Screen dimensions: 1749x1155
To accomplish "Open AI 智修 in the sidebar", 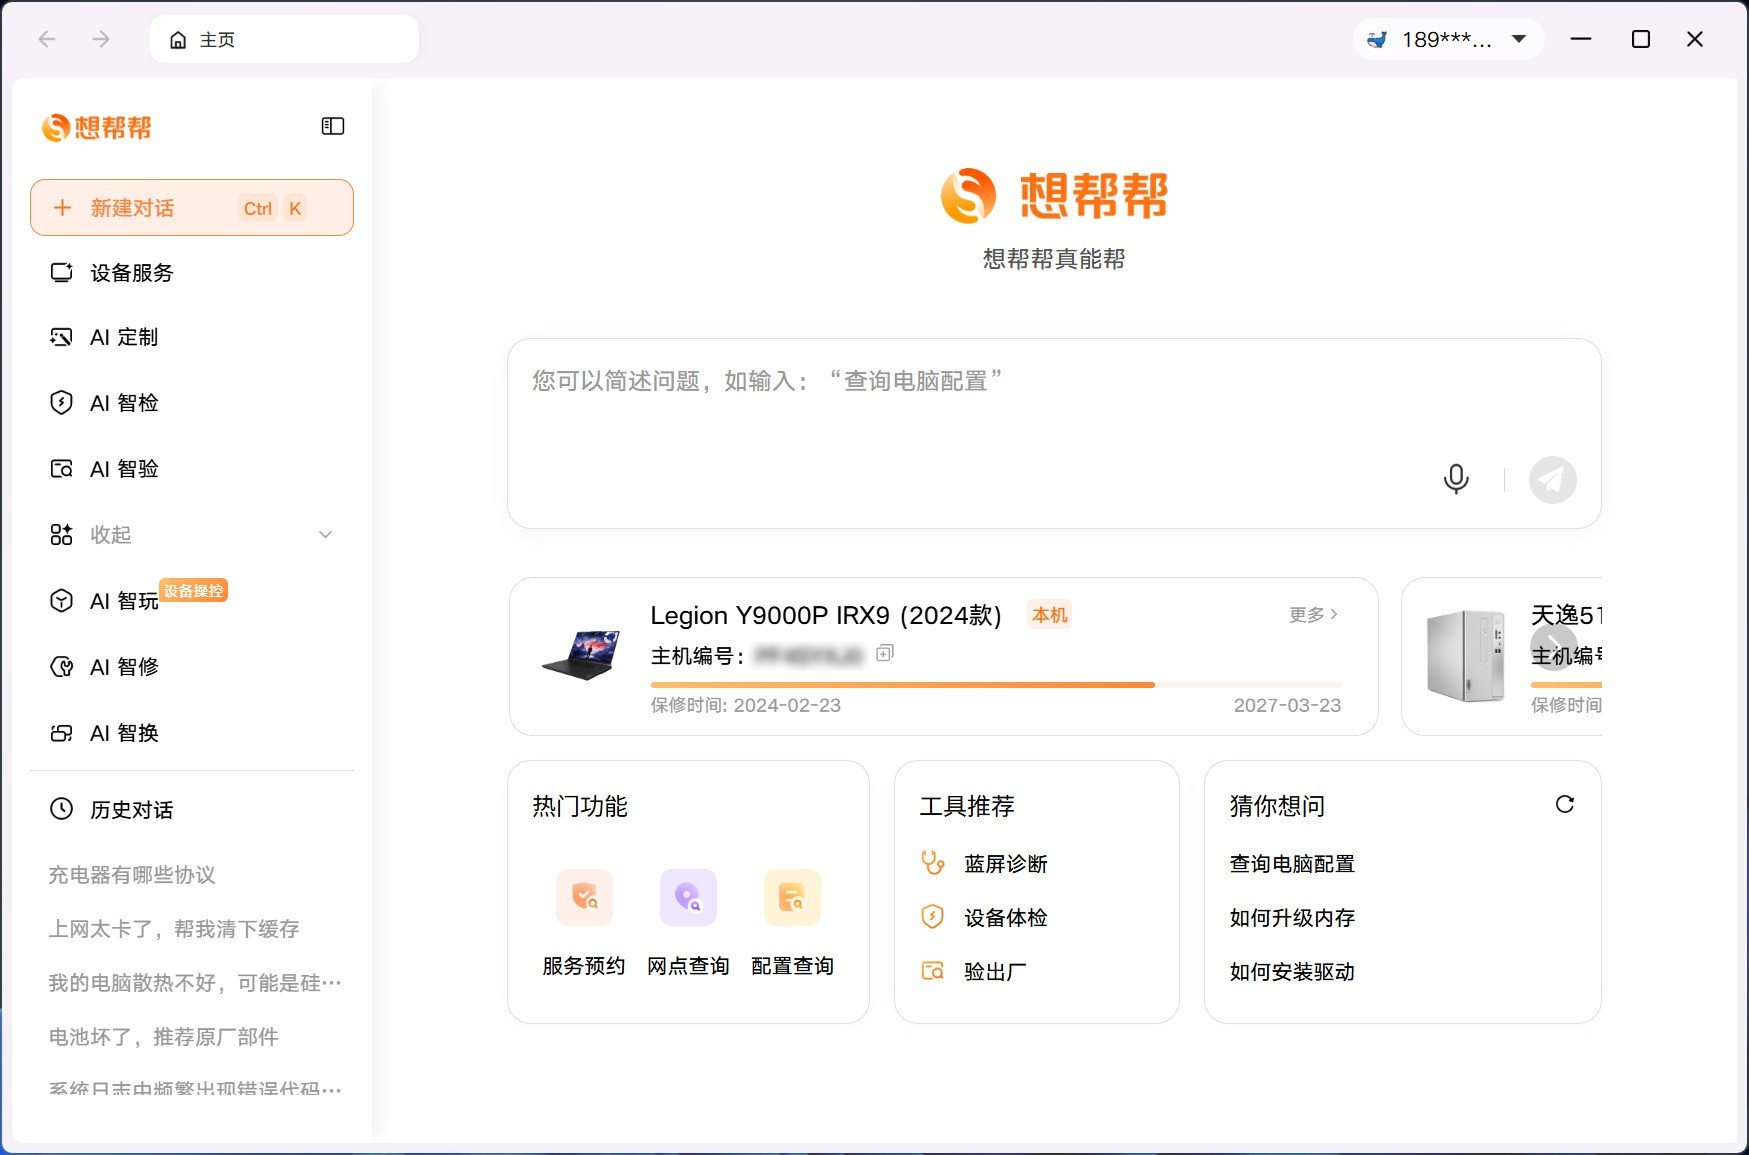I will tap(192, 667).
